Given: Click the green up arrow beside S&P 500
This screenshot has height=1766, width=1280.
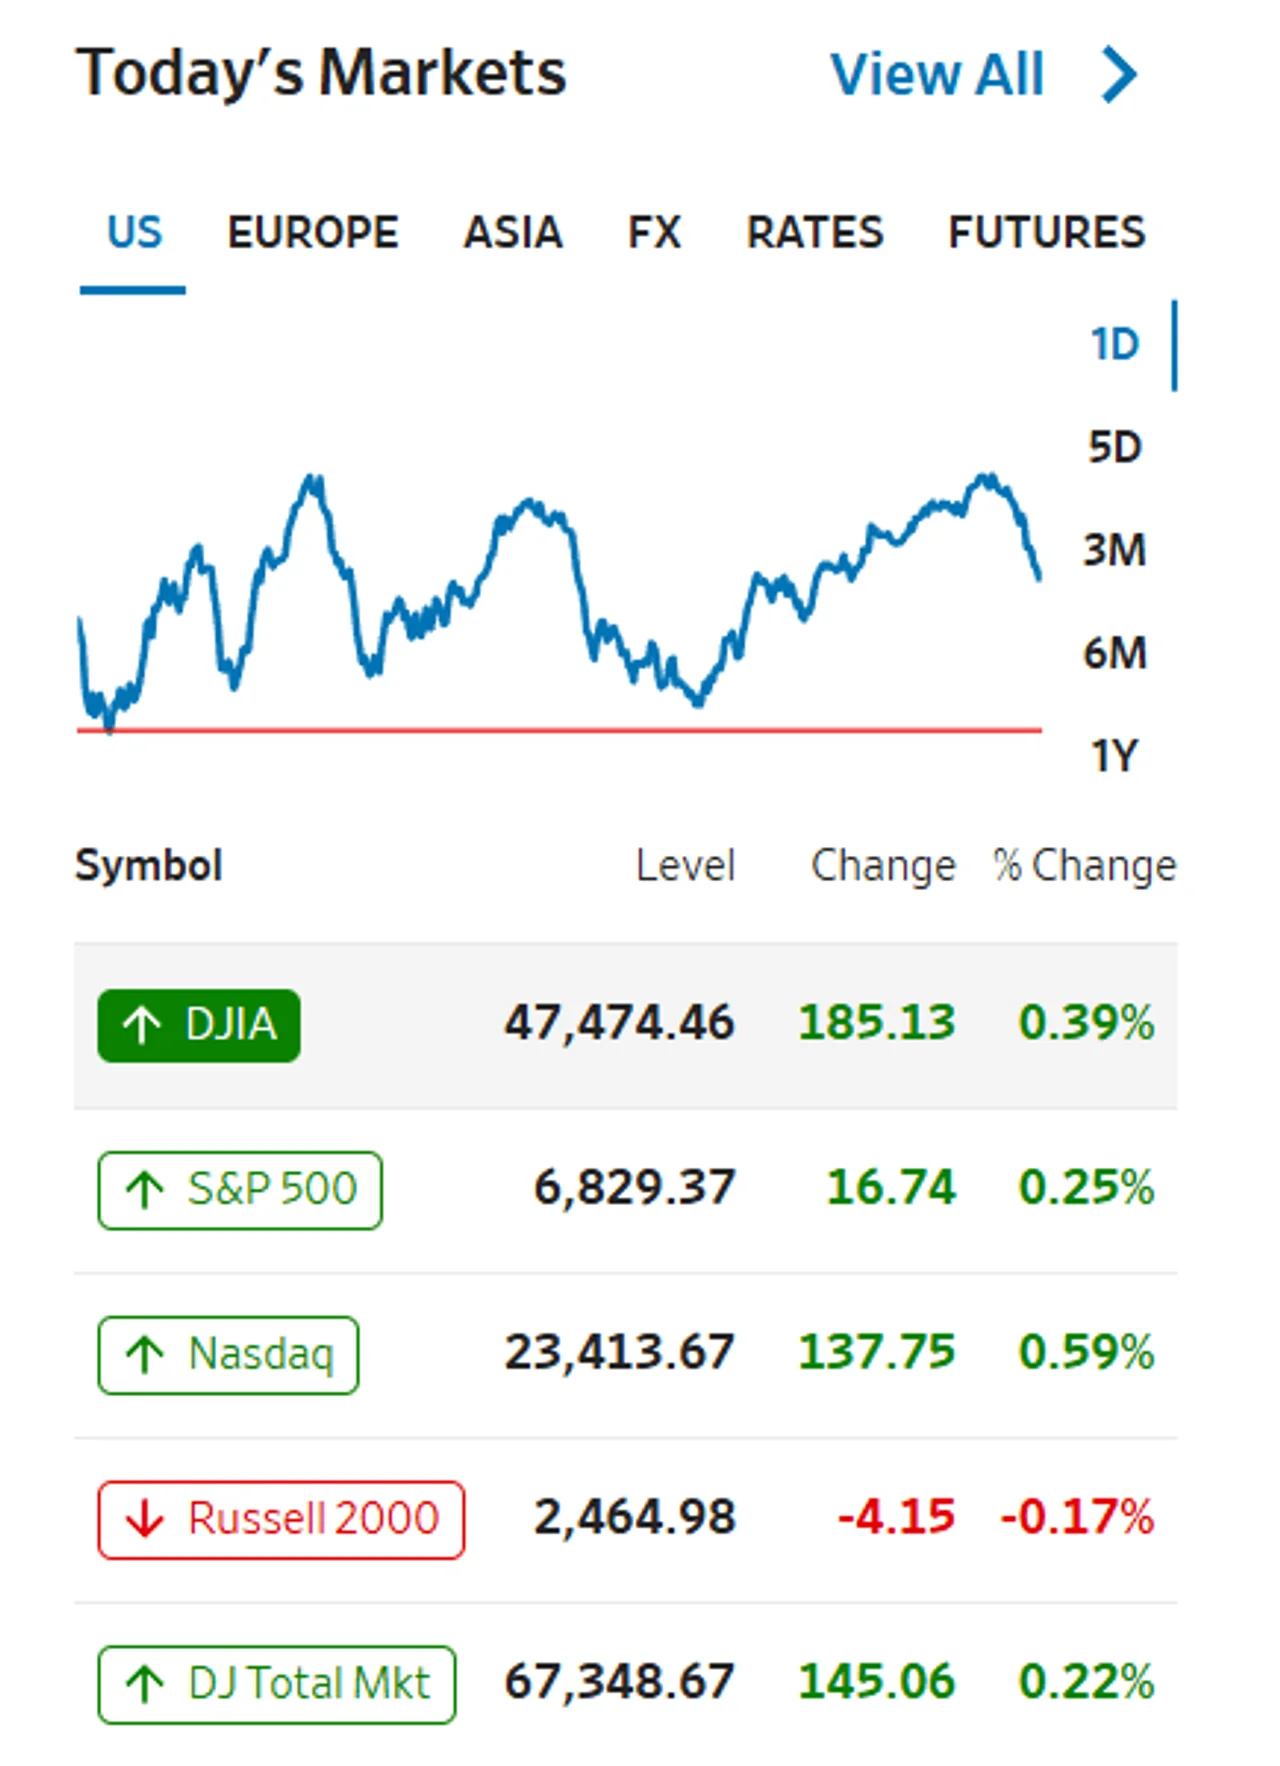Looking at the screenshot, I should coord(144,1189).
